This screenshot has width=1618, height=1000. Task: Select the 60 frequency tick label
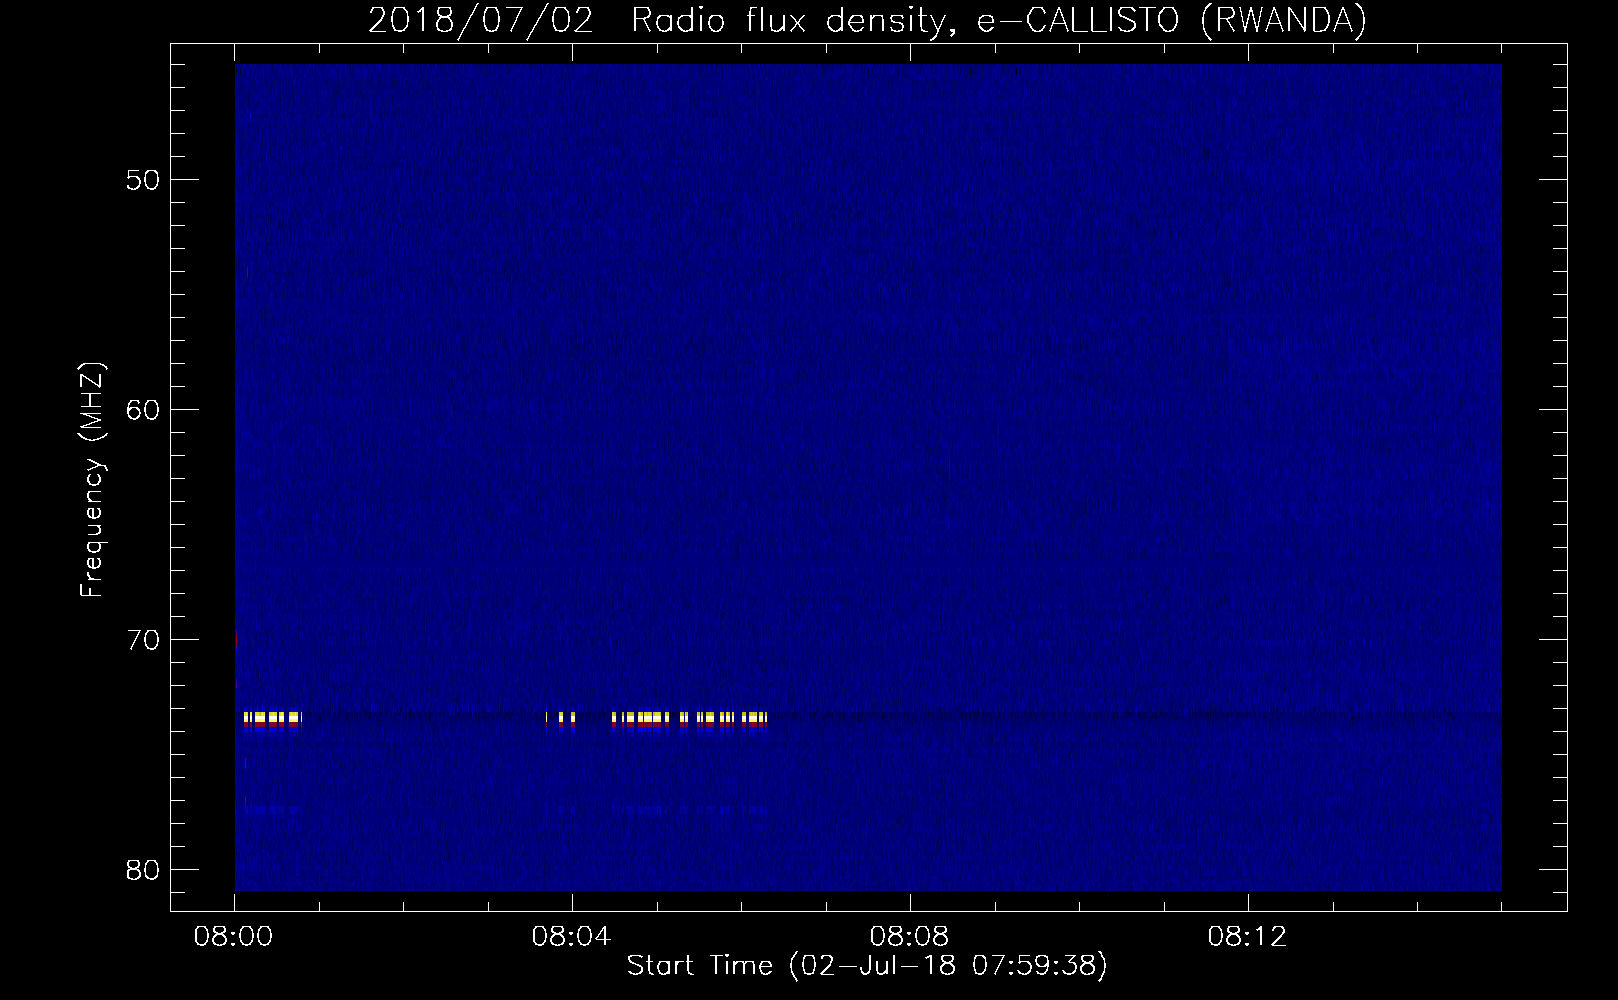click(144, 410)
